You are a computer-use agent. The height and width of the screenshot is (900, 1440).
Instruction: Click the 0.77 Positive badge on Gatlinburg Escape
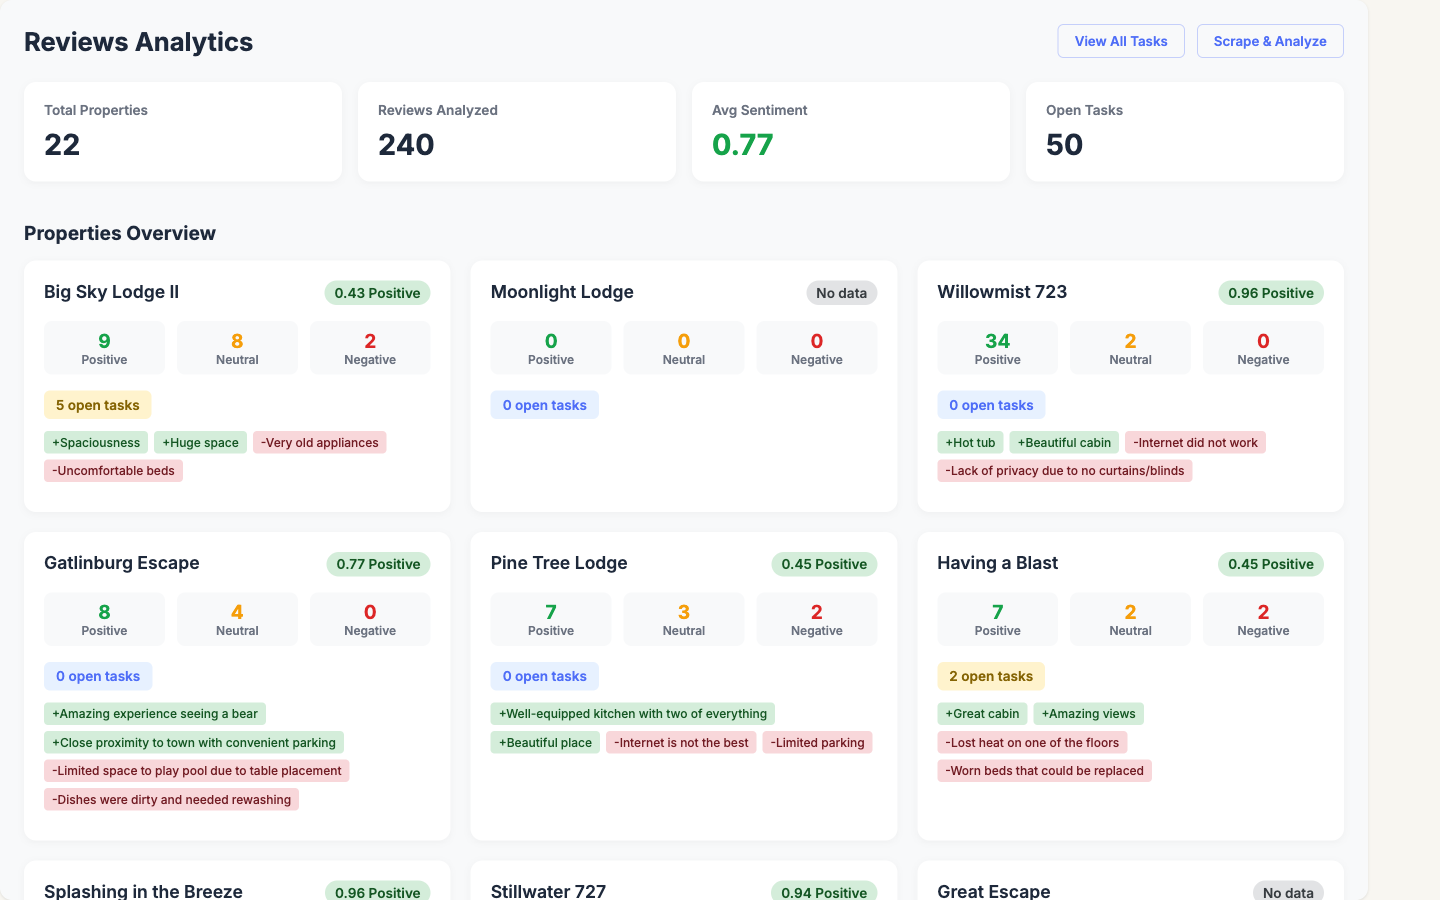click(378, 564)
